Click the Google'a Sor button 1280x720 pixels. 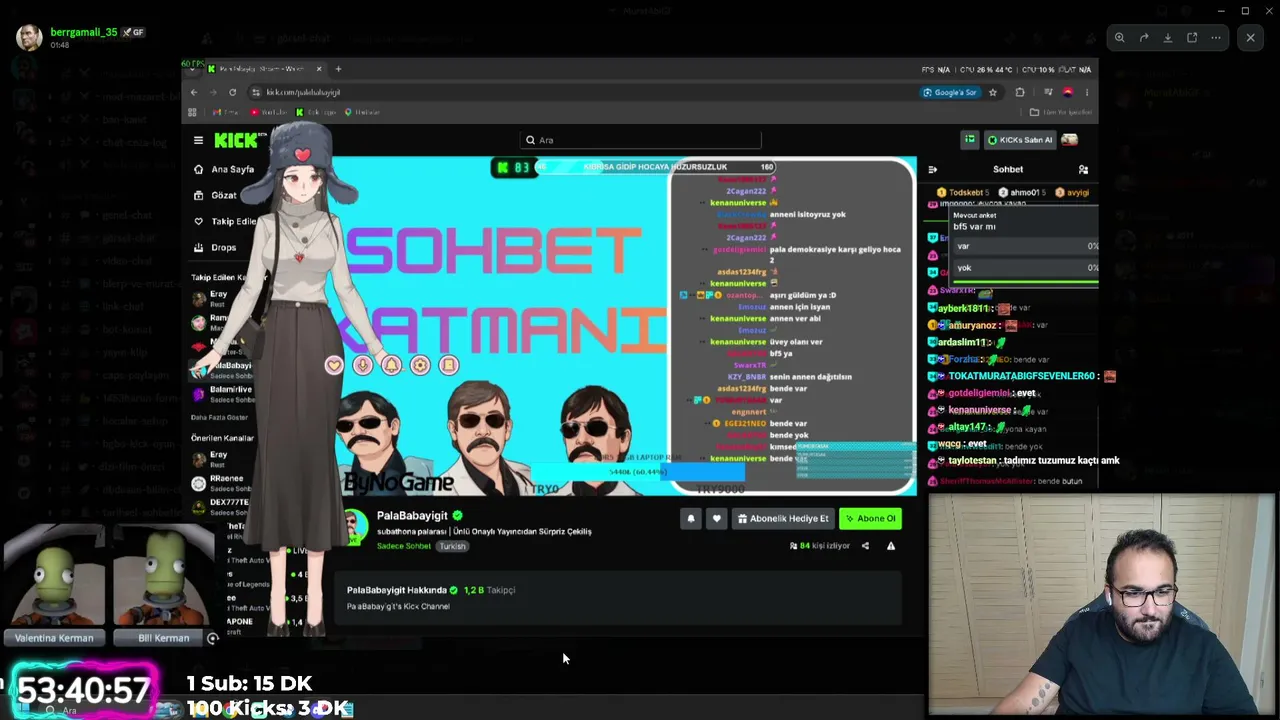pyautogui.click(x=951, y=92)
